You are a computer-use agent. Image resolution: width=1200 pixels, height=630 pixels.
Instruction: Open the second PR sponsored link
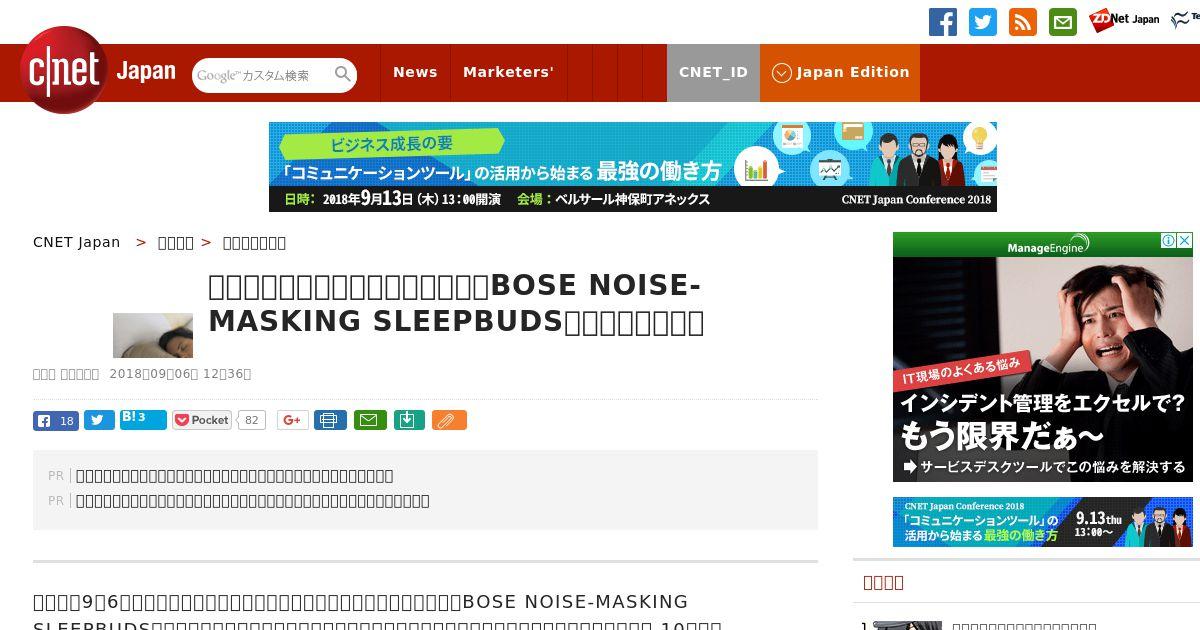[x=253, y=501]
